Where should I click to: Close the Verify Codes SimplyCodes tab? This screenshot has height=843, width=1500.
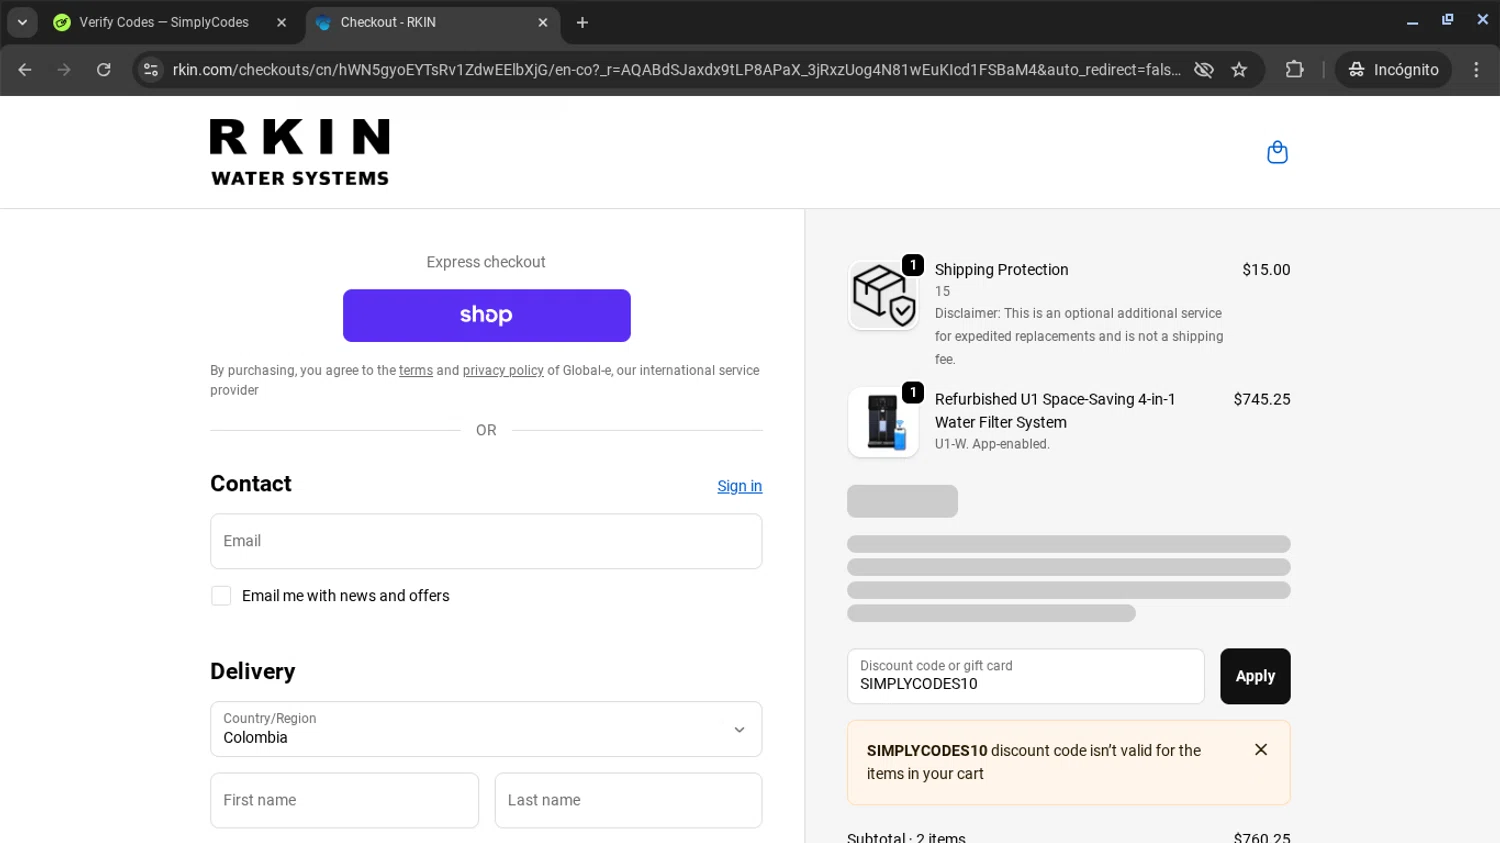(281, 22)
